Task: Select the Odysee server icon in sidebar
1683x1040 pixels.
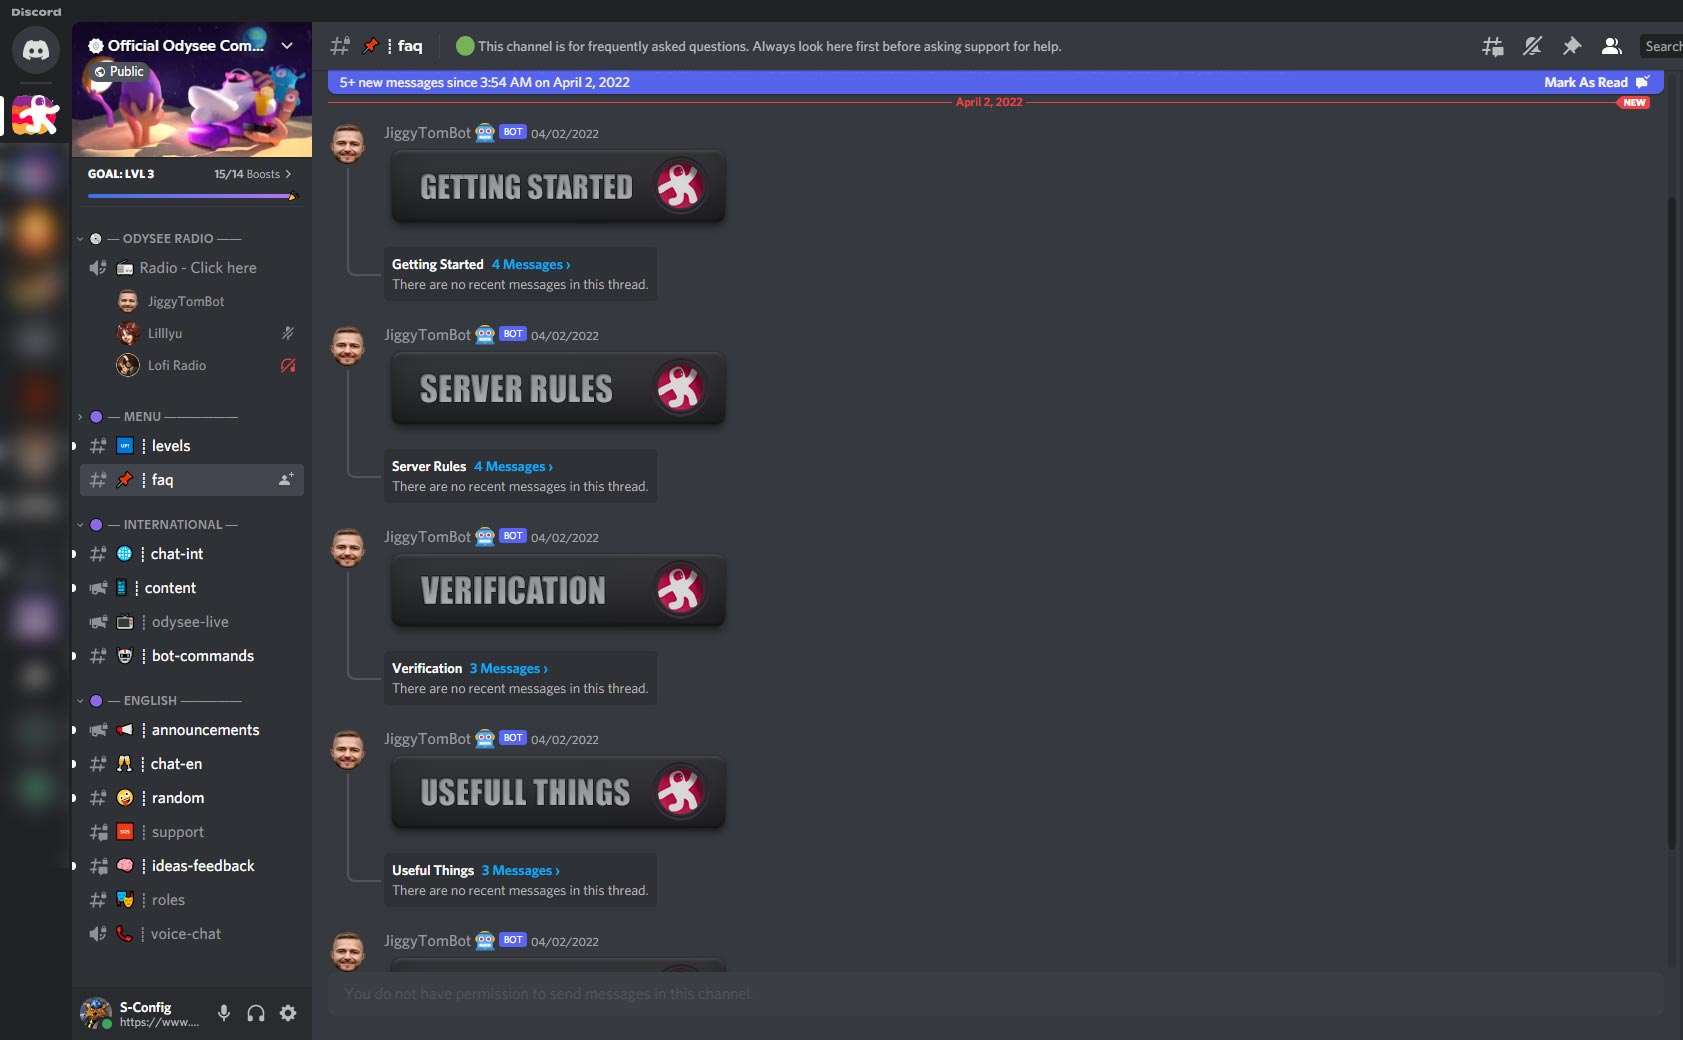Action: point(36,115)
